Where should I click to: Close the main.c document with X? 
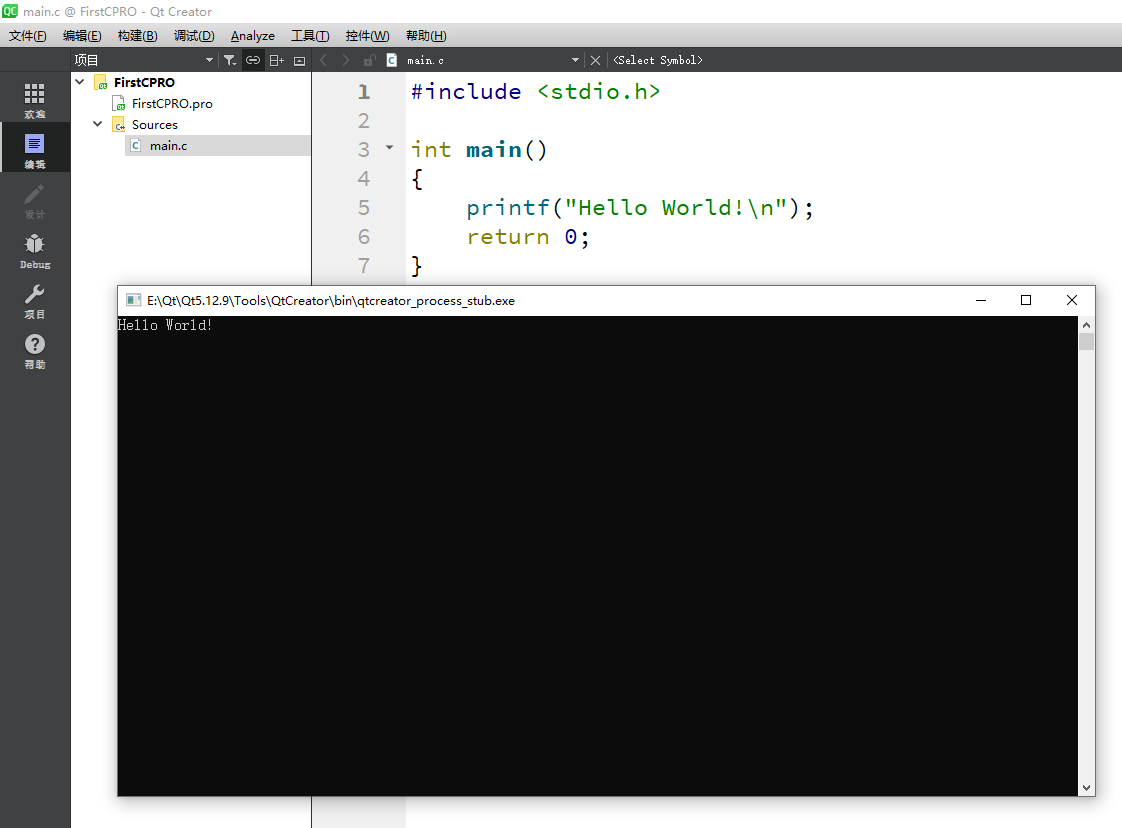tap(595, 60)
